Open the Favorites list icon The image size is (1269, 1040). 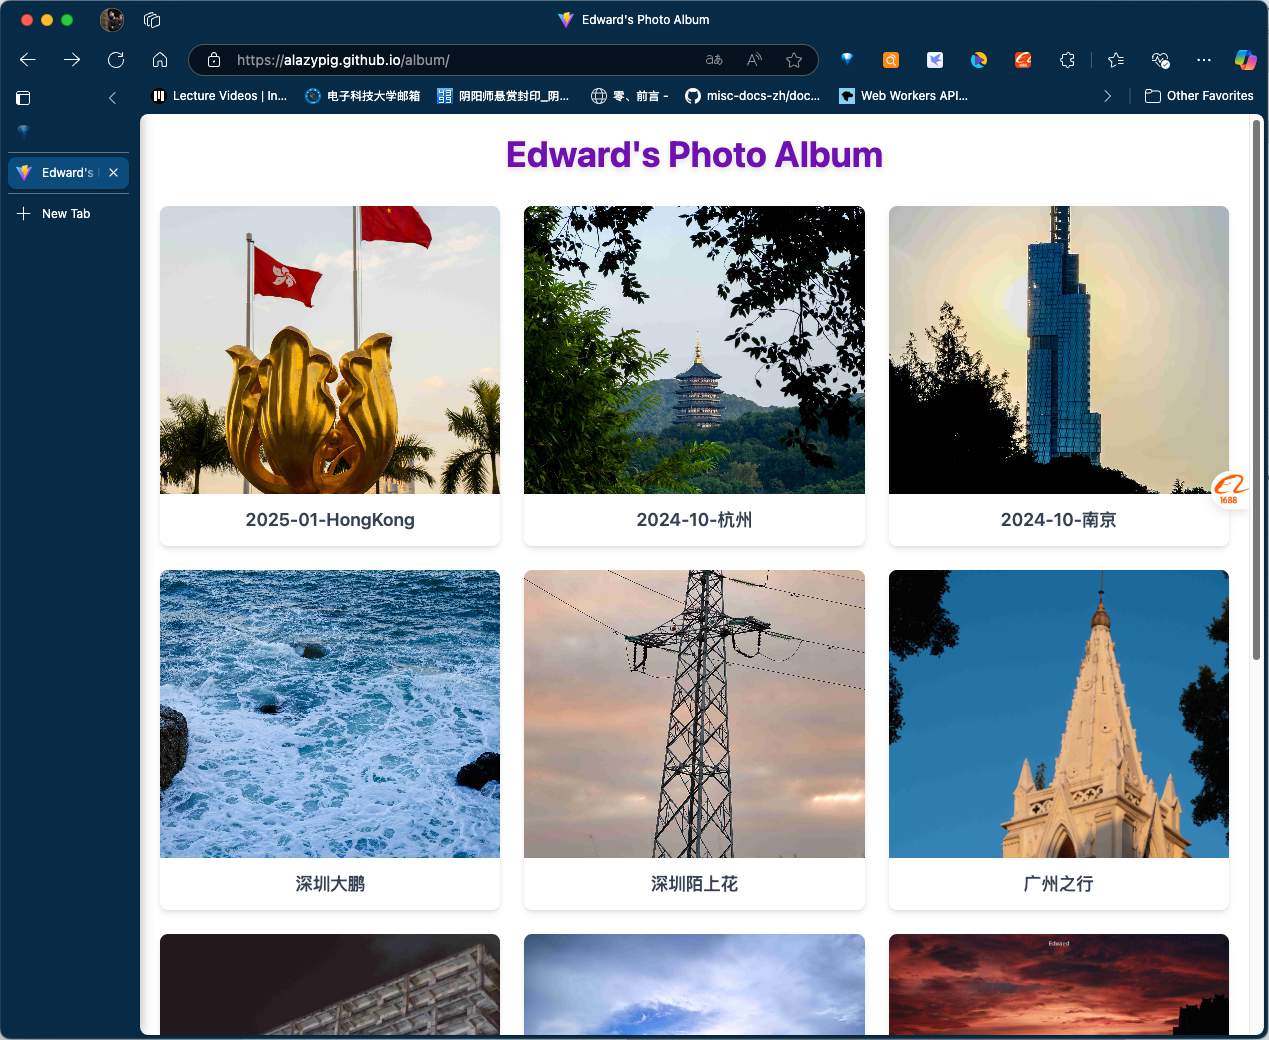pyautogui.click(x=1116, y=60)
